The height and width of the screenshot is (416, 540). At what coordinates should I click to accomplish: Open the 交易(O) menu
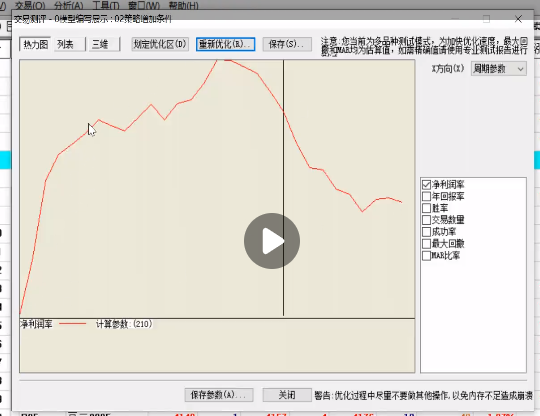tap(30, 5)
